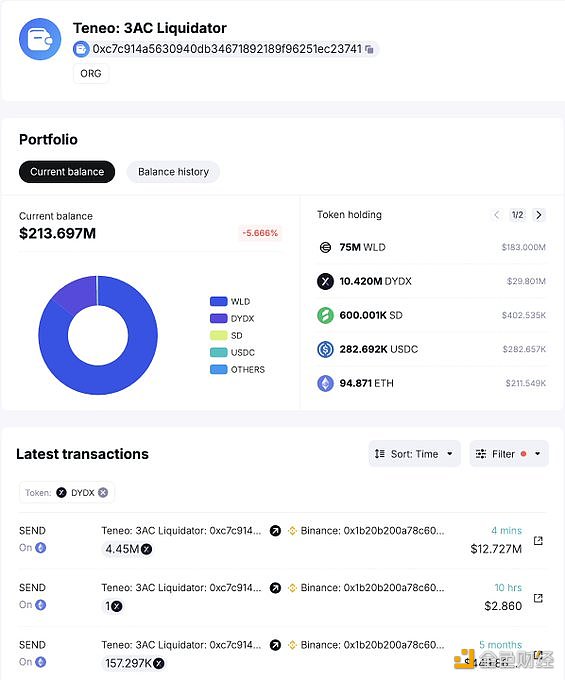565x680 pixels.
Task: Select the 600.001K SD holding text
Action: [371, 315]
